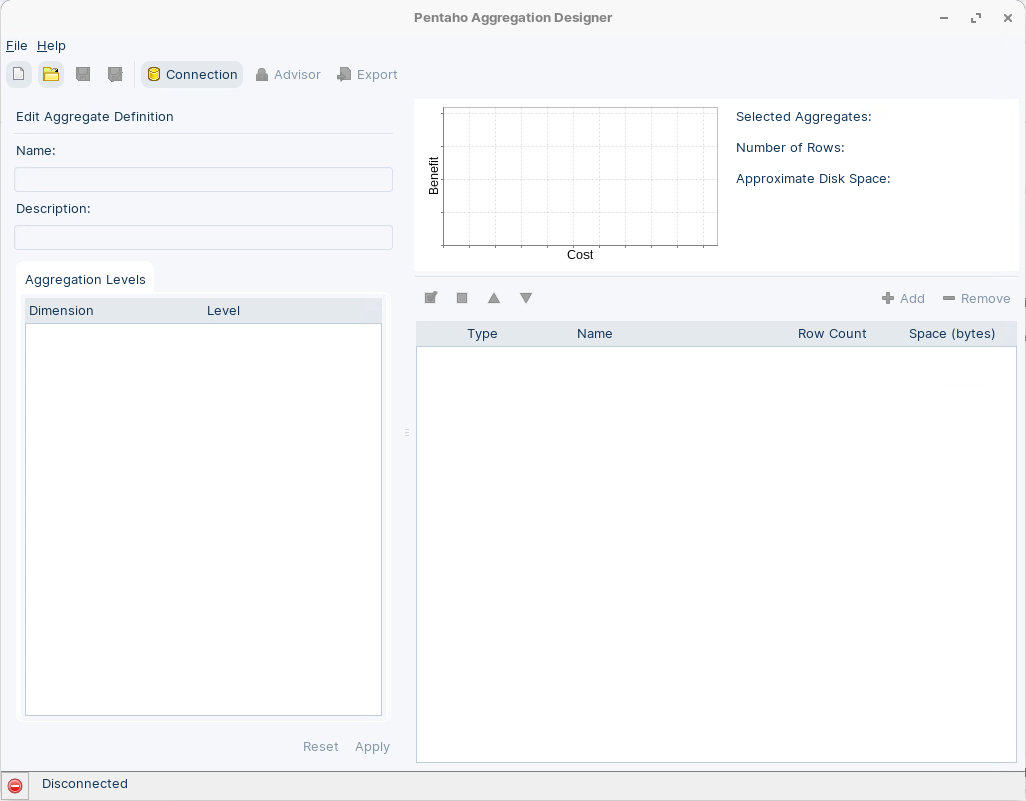Open the File menu
This screenshot has width=1026, height=801.
tap(16, 46)
